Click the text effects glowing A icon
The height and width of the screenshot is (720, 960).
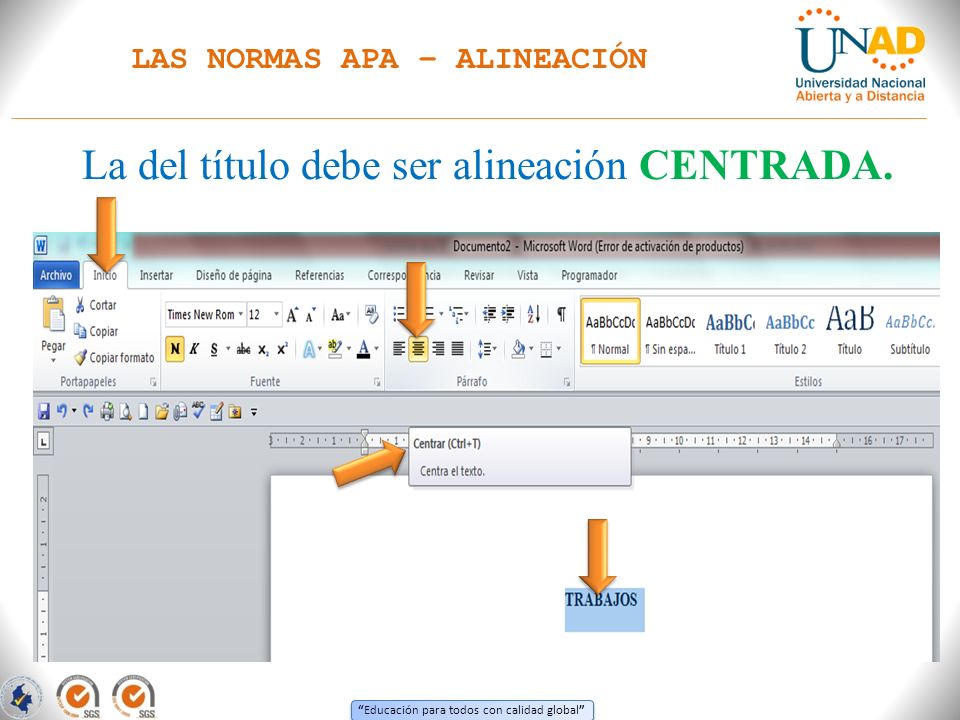click(309, 349)
